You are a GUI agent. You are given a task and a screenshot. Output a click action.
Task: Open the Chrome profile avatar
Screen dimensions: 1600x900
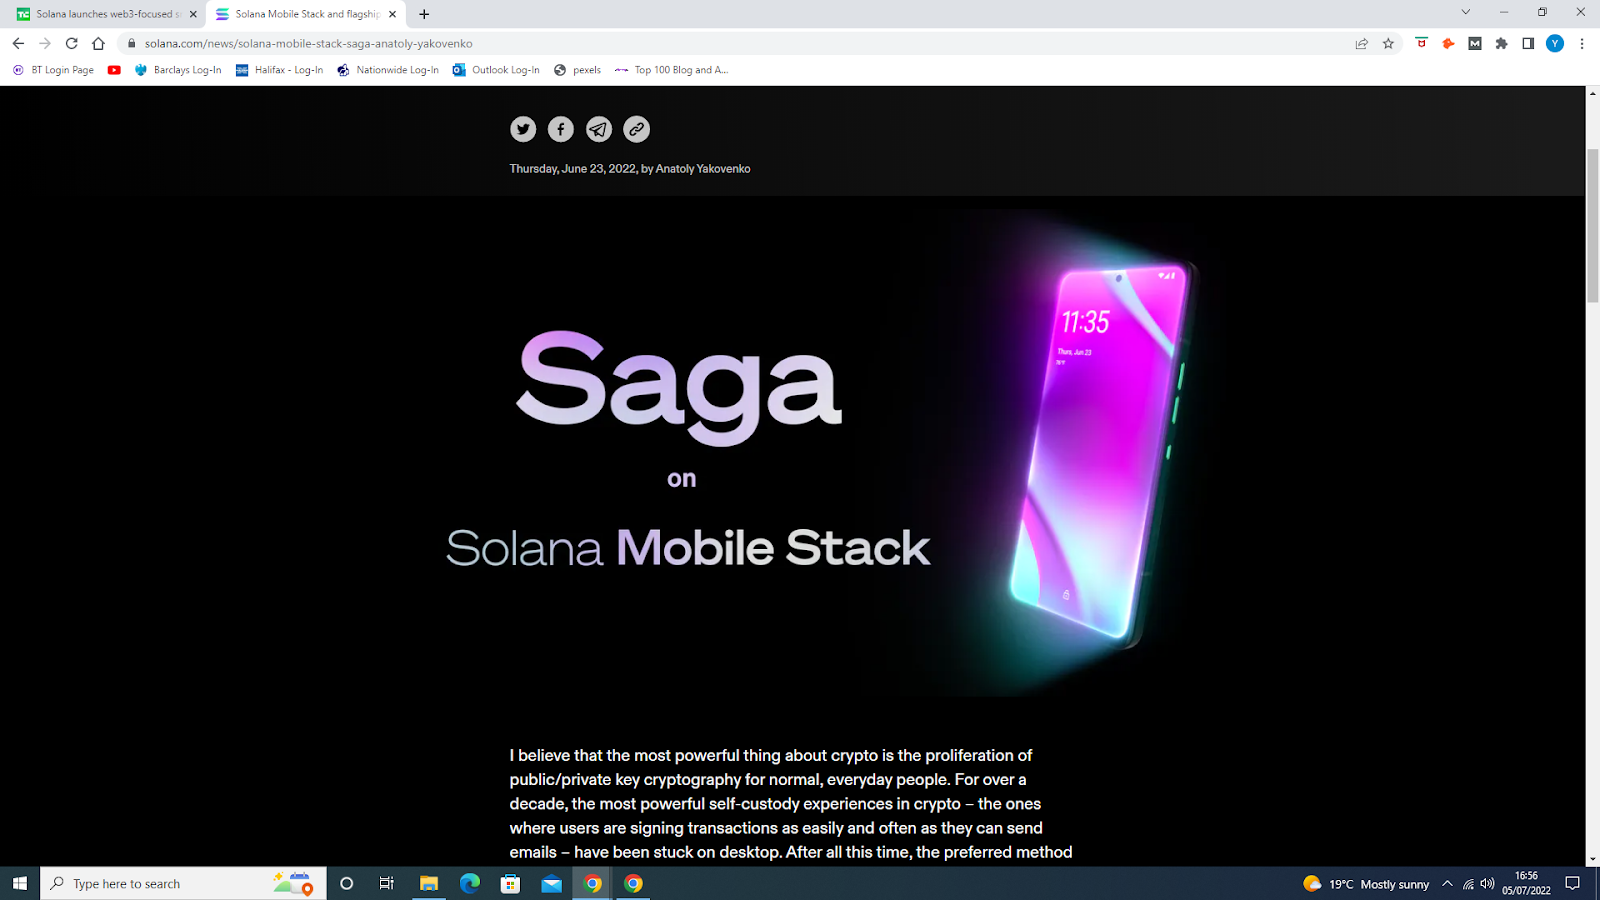(1555, 43)
